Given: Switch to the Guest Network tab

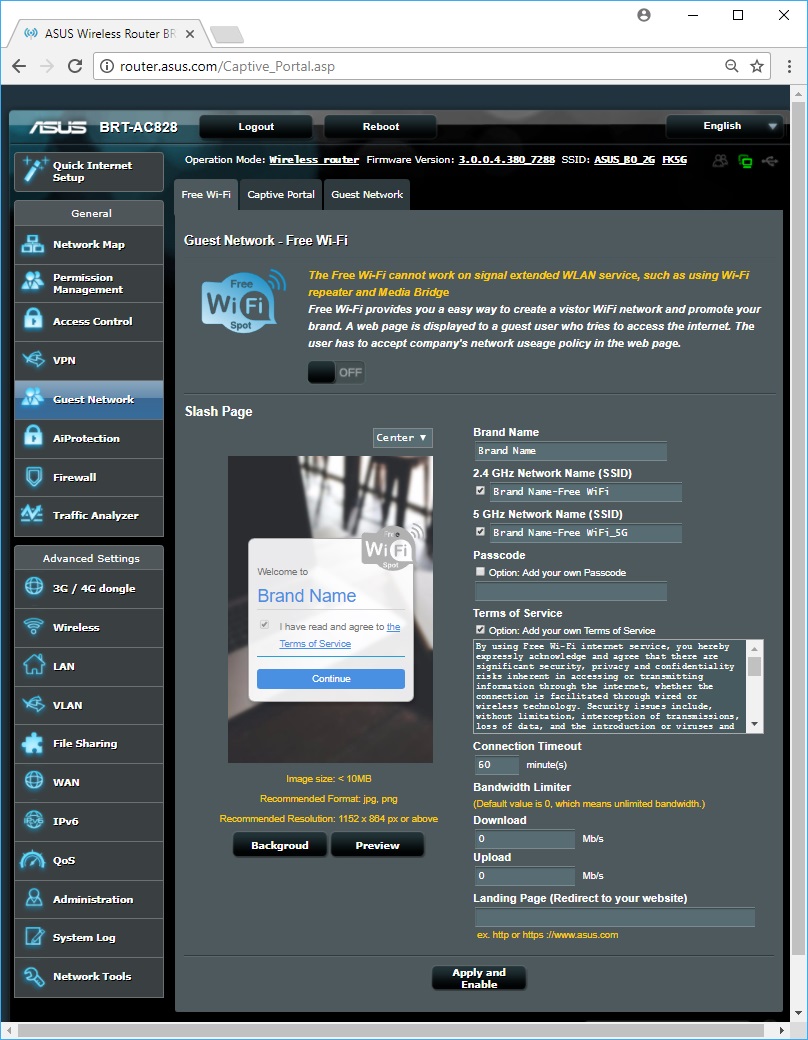Looking at the screenshot, I should (x=367, y=195).
